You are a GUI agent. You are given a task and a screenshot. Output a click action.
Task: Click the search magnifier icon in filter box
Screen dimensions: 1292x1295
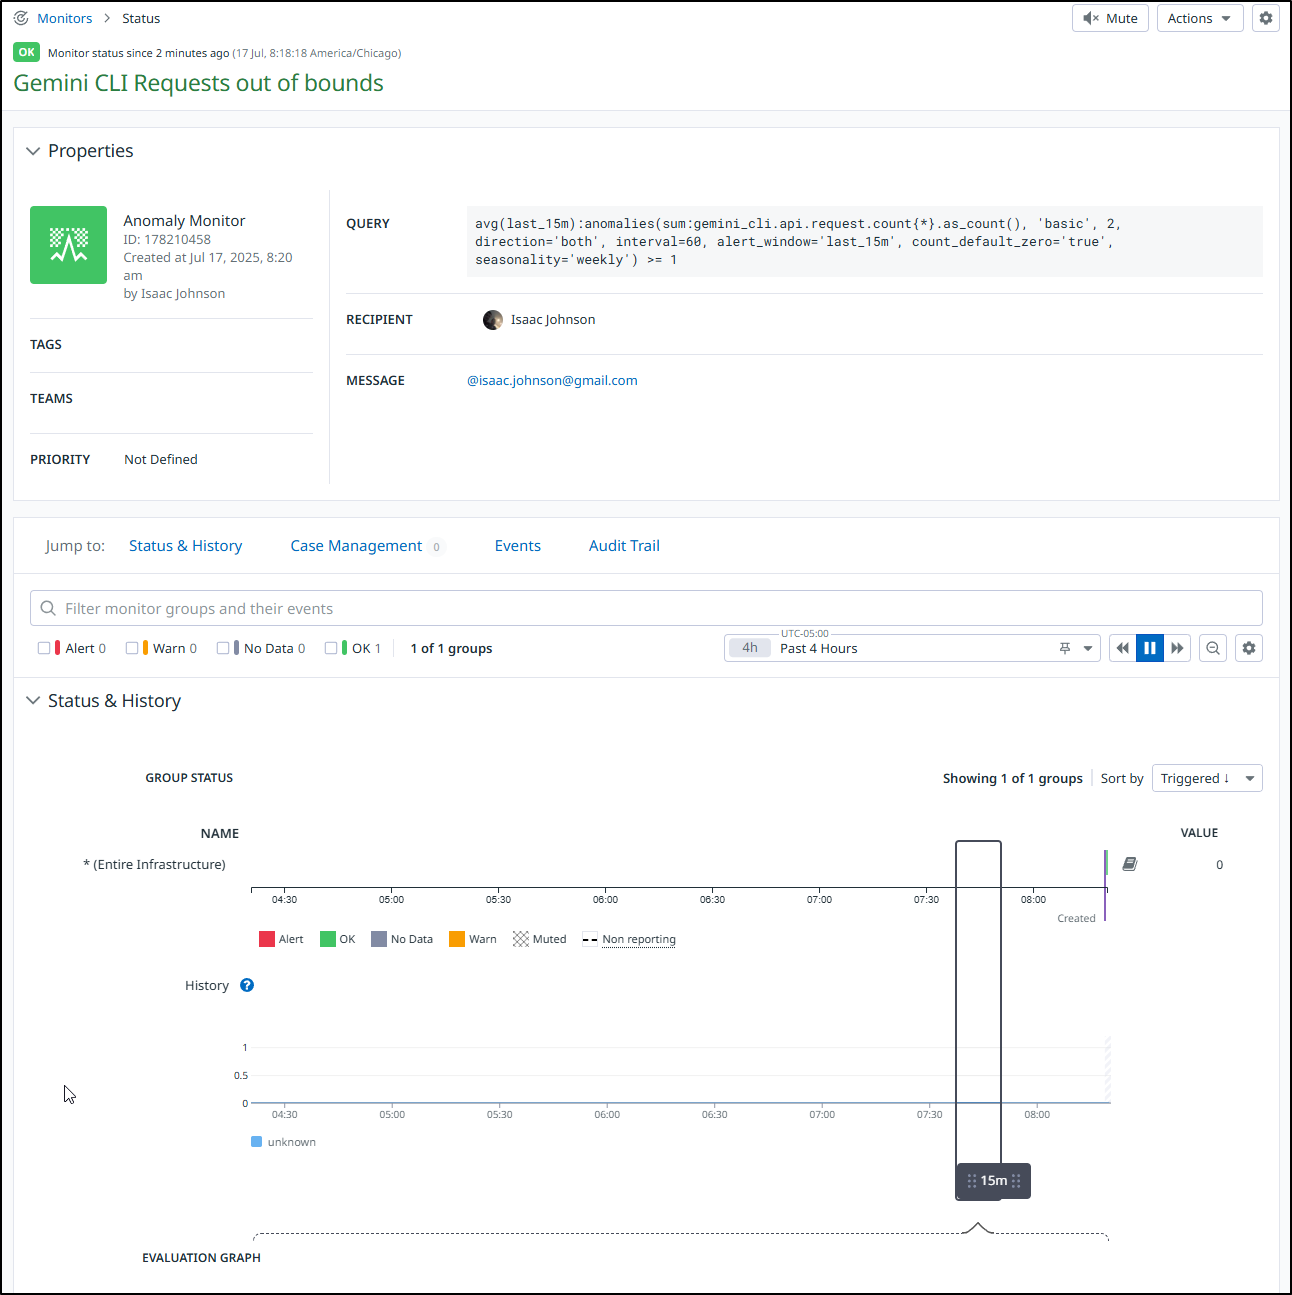tap(48, 608)
